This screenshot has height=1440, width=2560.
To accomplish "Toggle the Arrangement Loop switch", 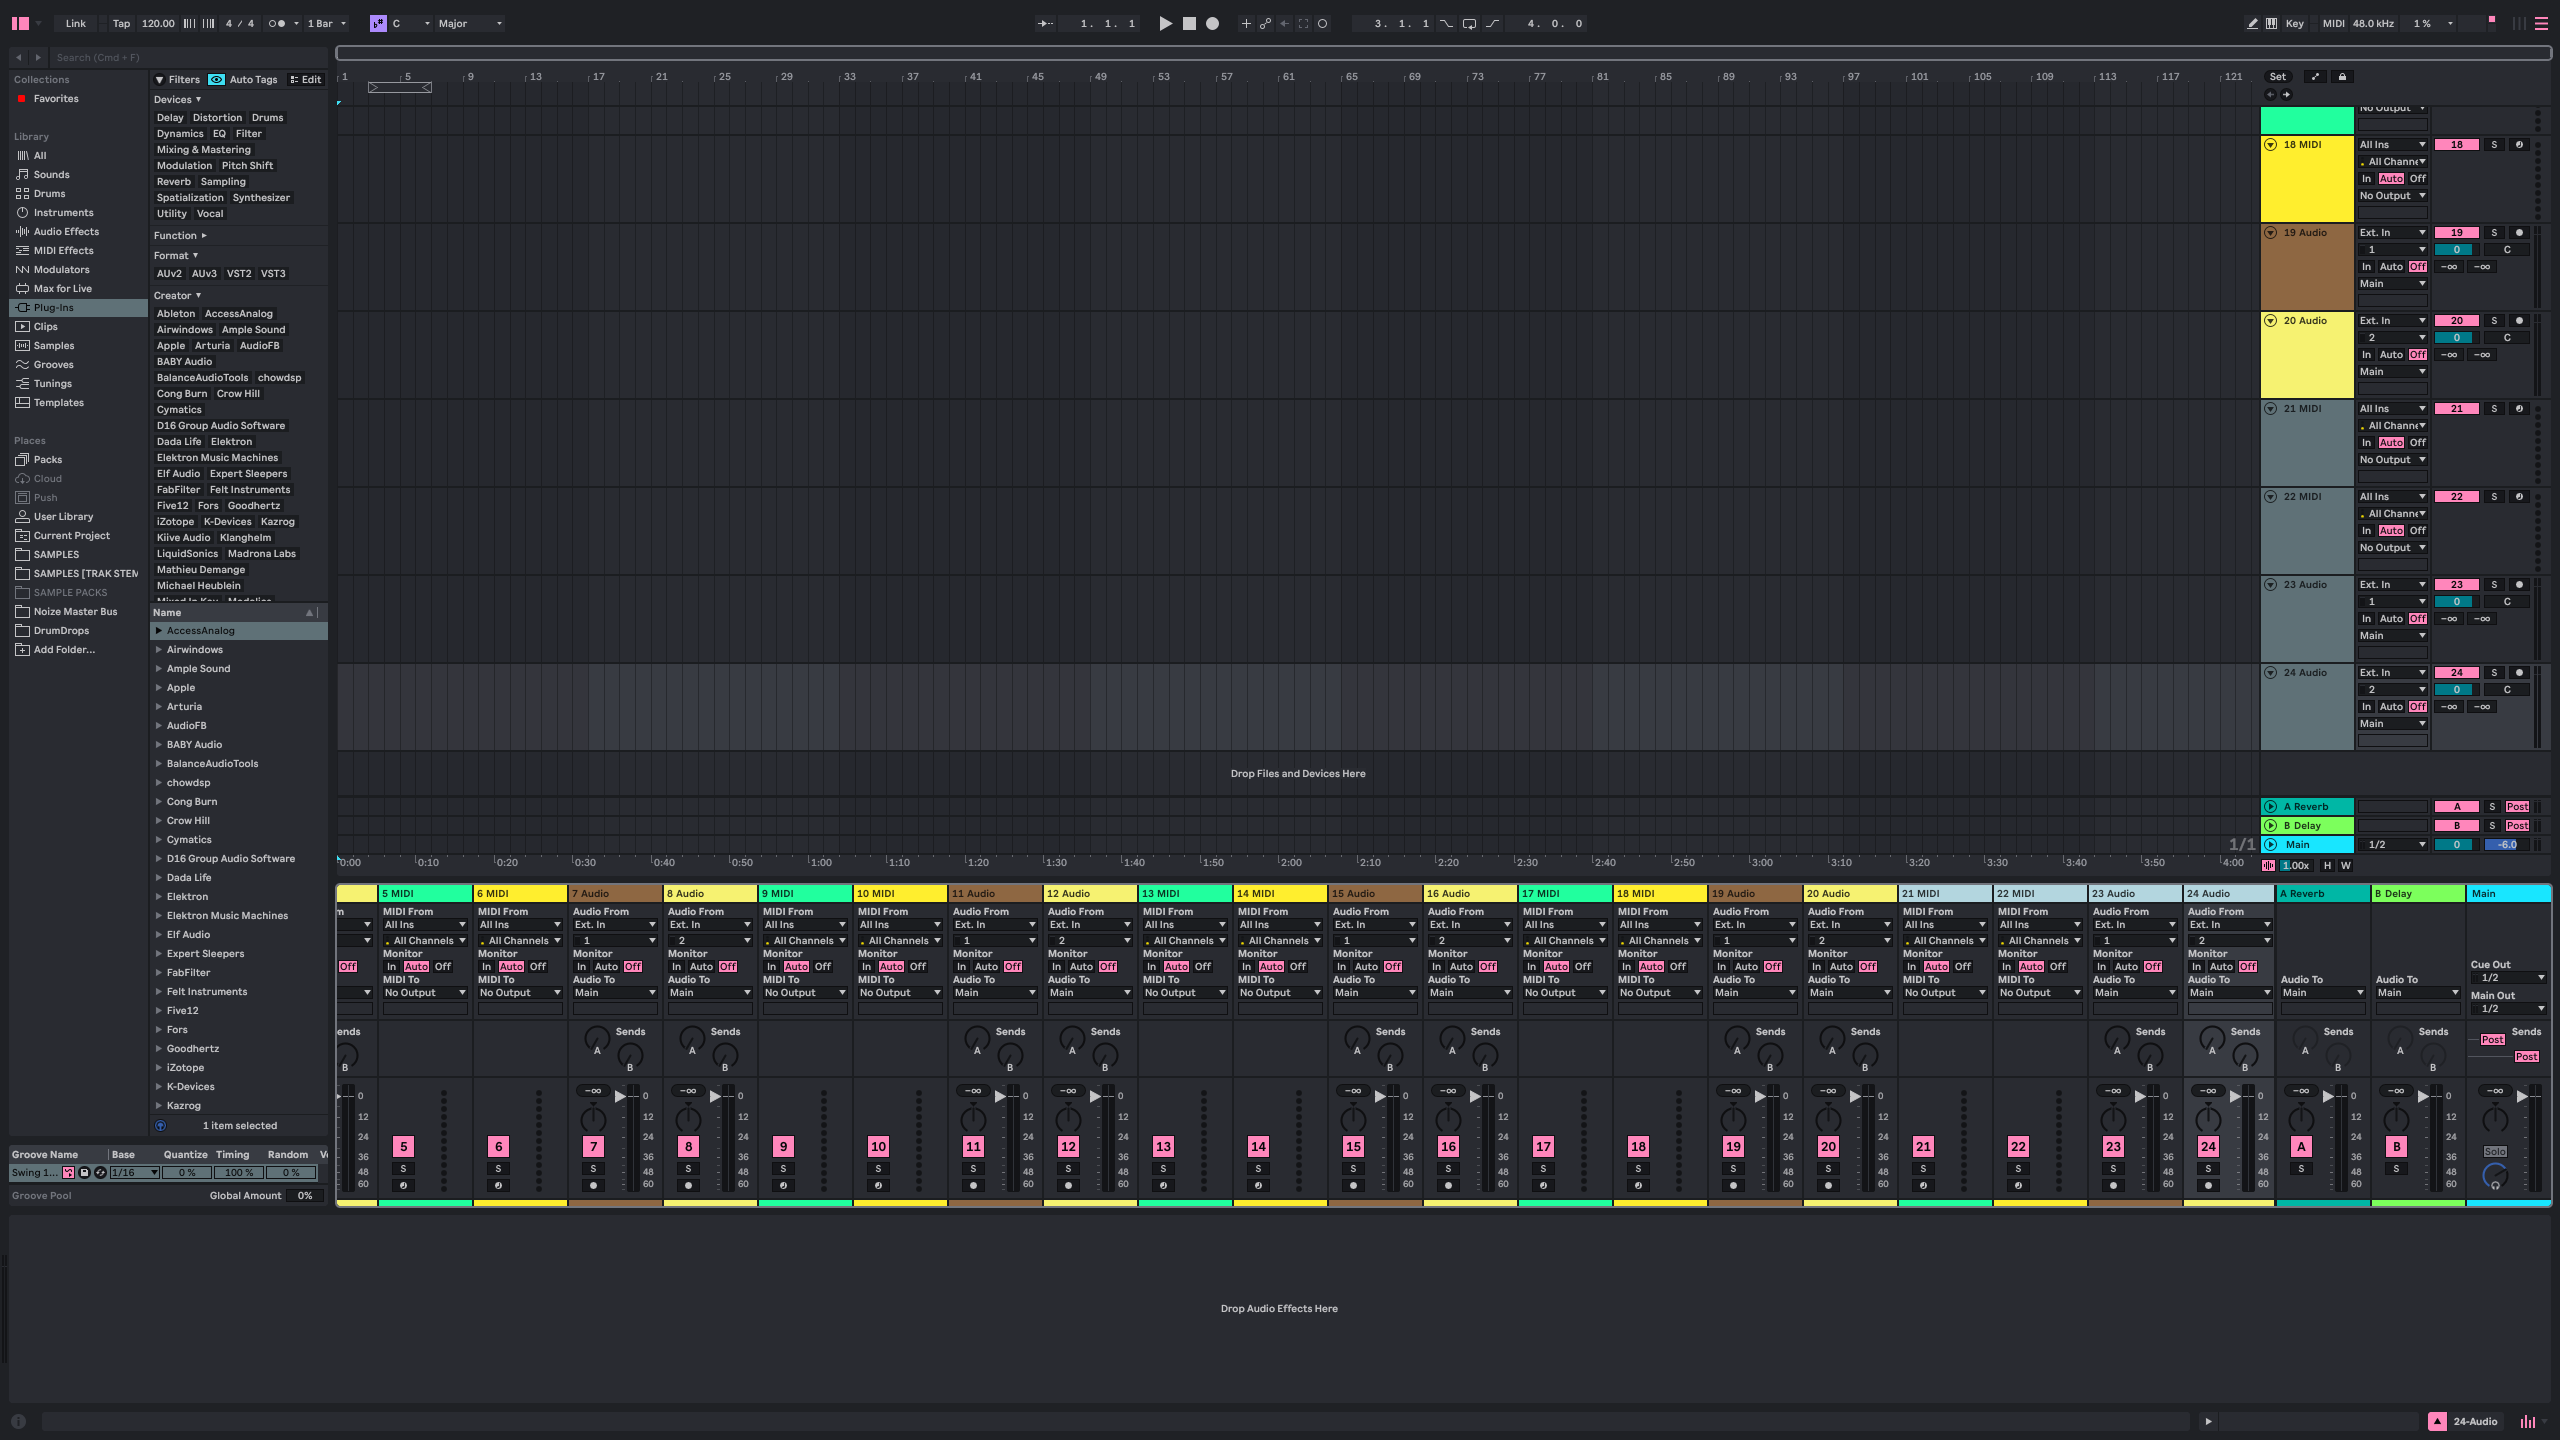I will click(1469, 23).
